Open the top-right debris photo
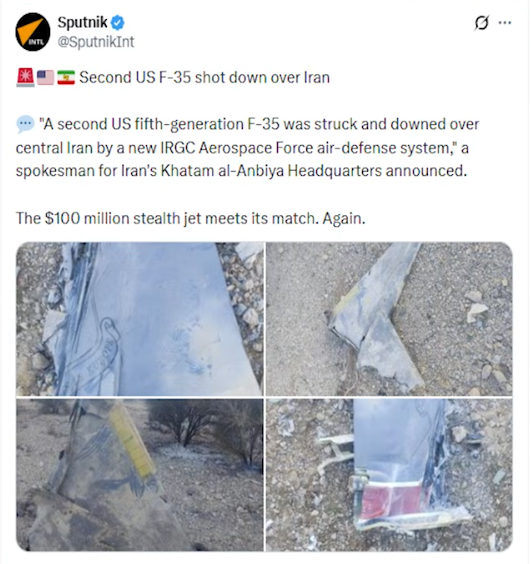Image resolution: width=531 pixels, height=564 pixels. pyautogui.click(x=389, y=319)
